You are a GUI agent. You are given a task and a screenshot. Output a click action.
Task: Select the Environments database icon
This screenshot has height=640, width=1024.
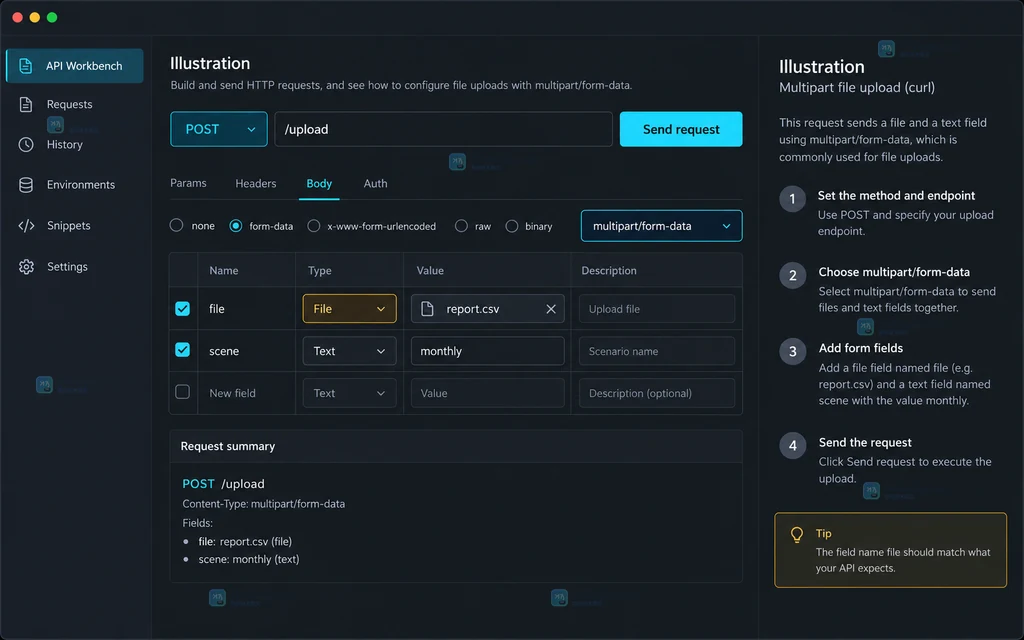click(25, 185)
